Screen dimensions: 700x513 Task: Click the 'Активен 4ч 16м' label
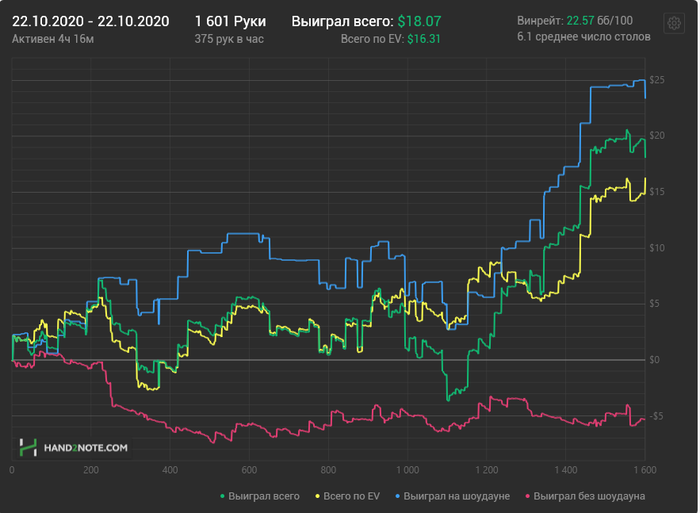point(53,39)
